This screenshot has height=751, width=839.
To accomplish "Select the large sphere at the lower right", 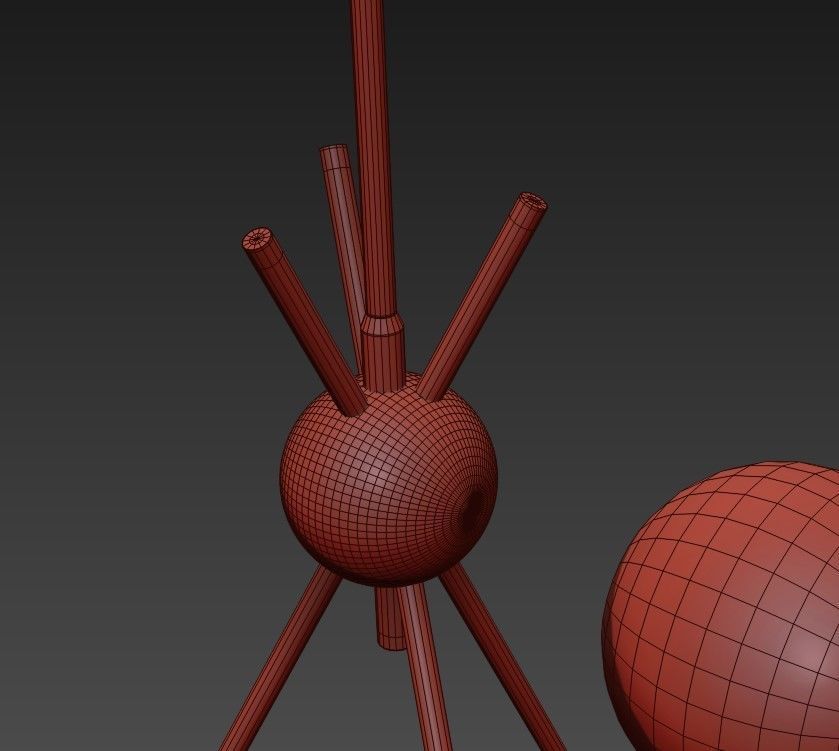I will pyautogui.click(x=722, y=607).
